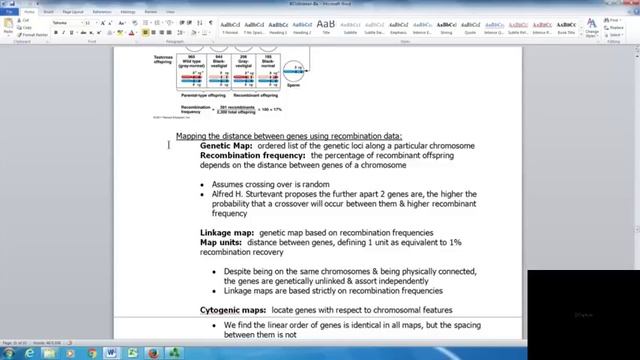Select Align Text Left
The width and height of the screenshot is (640, 360).
tap(145, 33)
